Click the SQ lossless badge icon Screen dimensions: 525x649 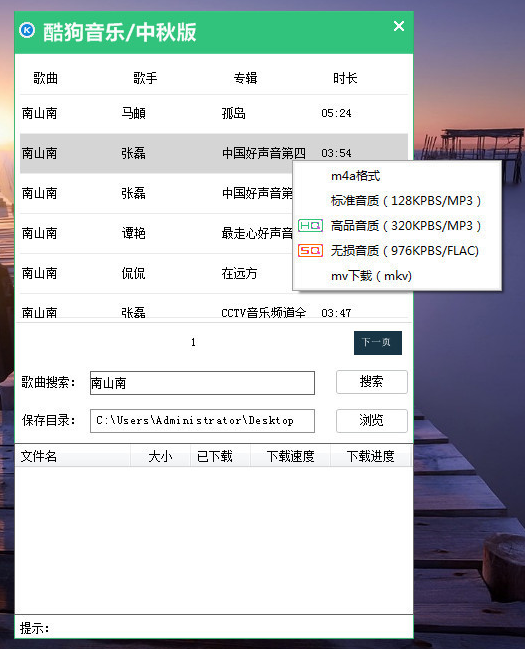click(x=310, y=250)
